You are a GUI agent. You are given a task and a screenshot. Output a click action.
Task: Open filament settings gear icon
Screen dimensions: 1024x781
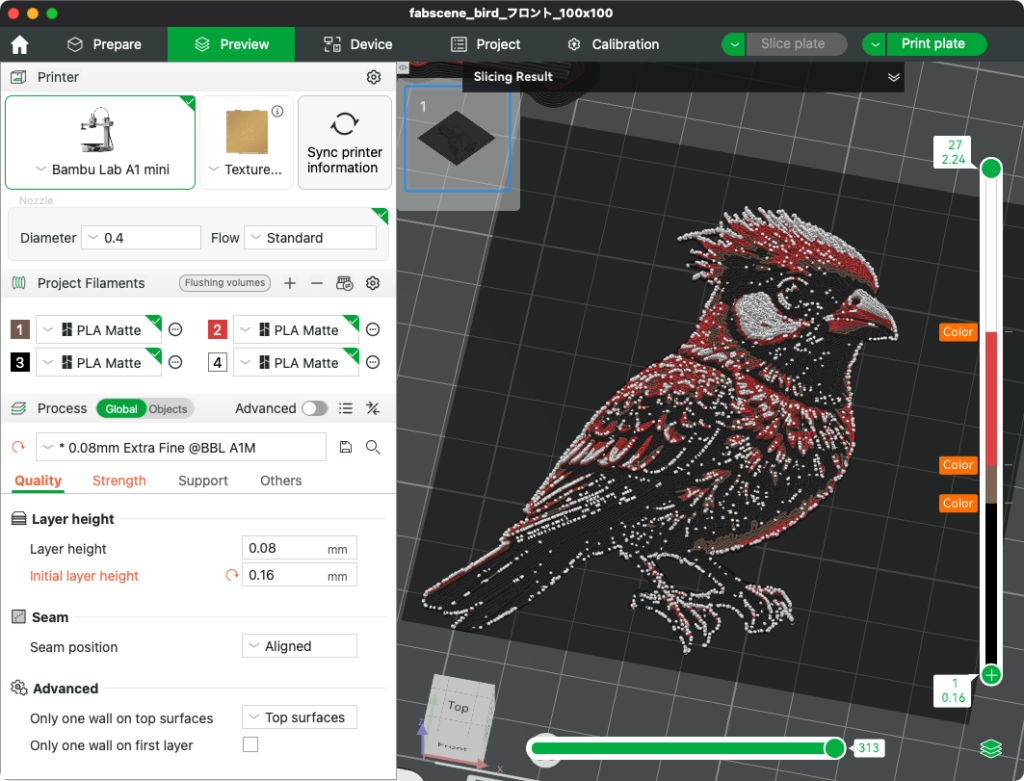coord(373,283)
